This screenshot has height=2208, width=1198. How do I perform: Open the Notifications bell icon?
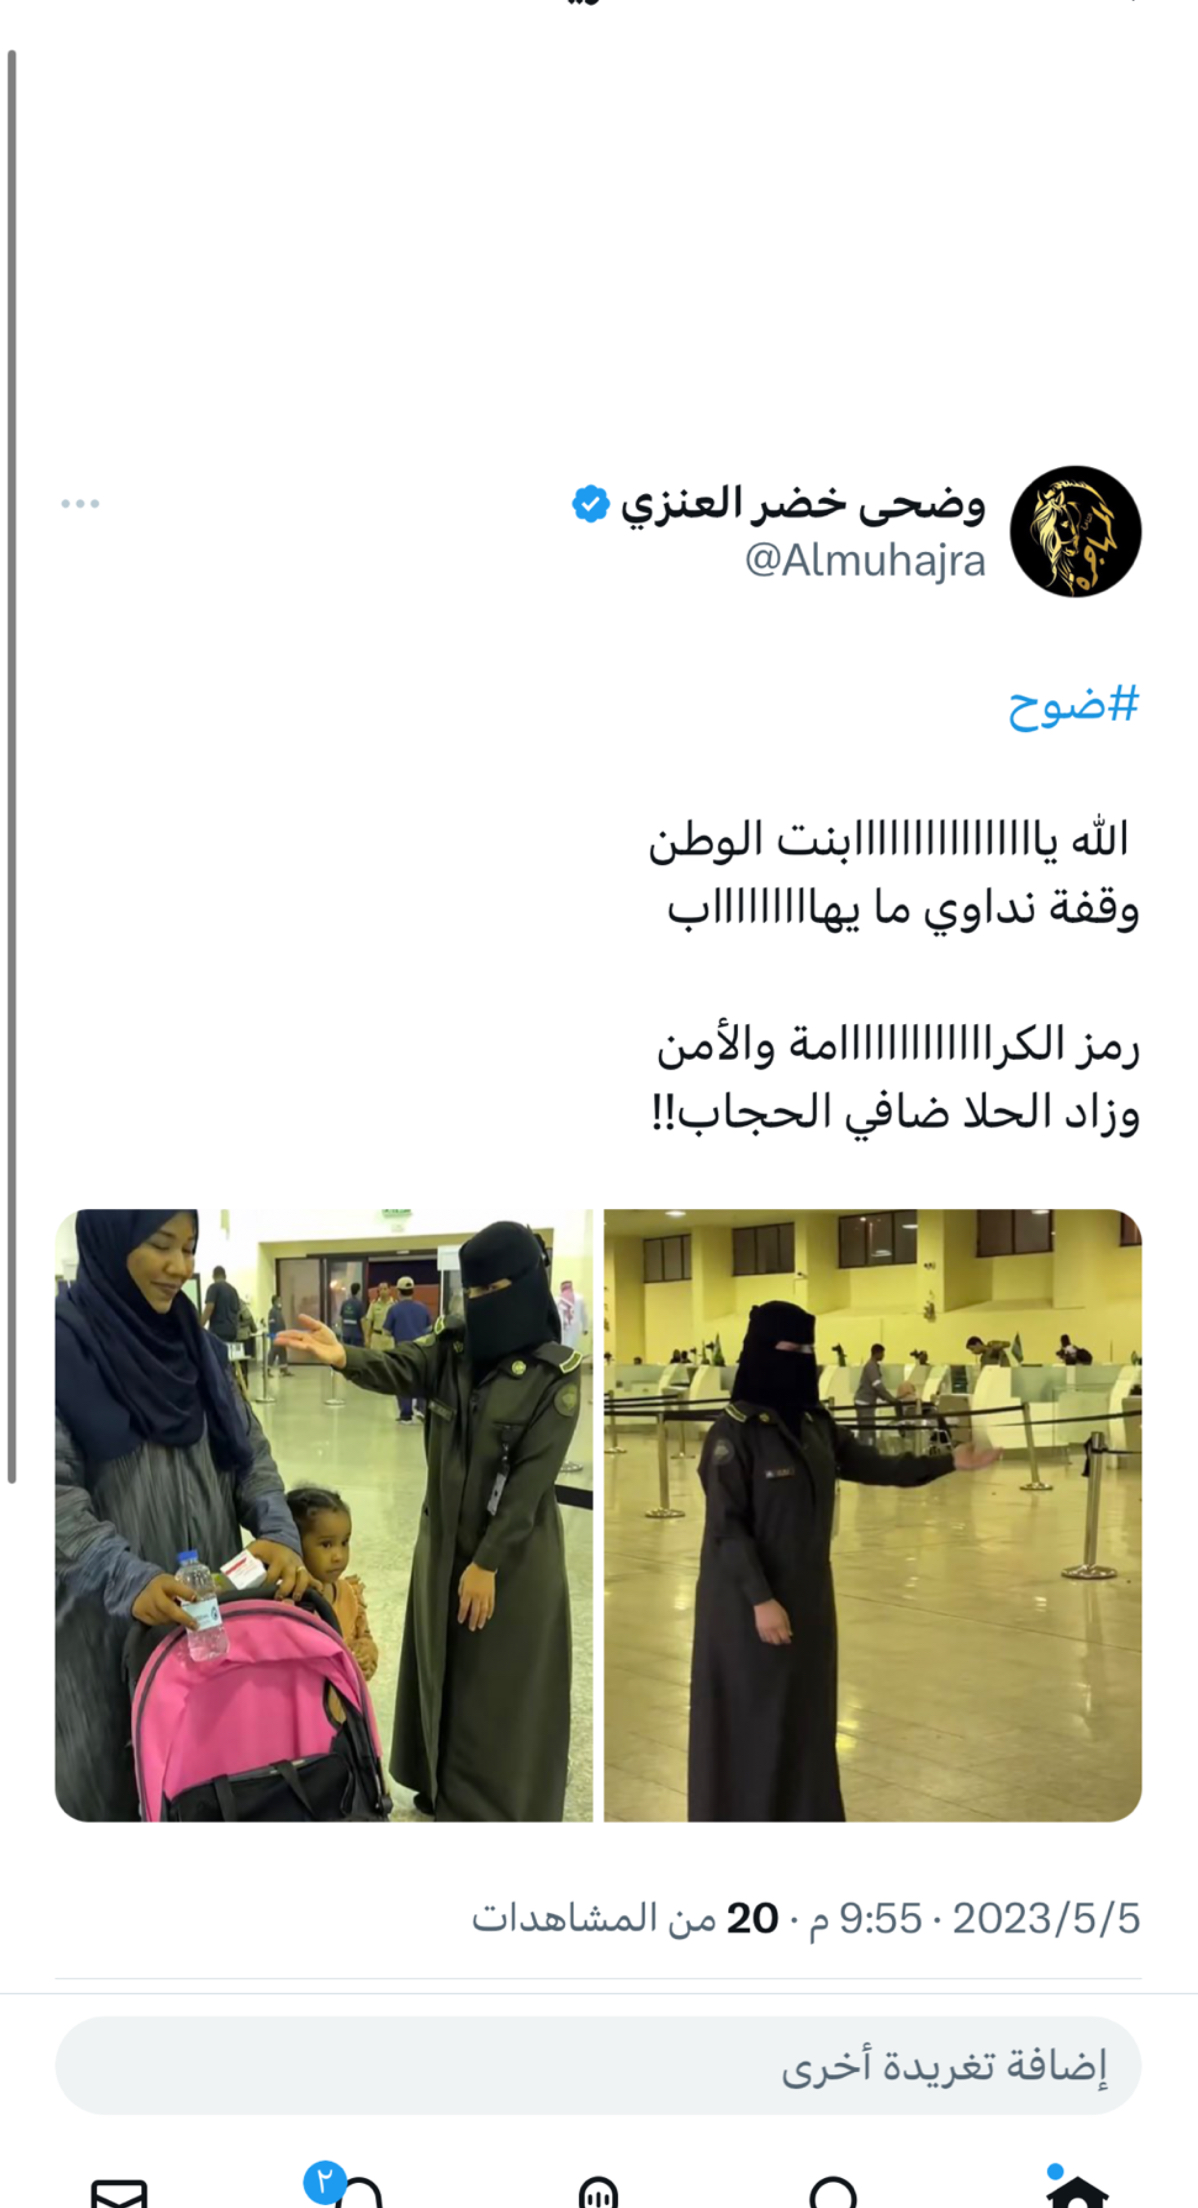(x=358, y=2194)
